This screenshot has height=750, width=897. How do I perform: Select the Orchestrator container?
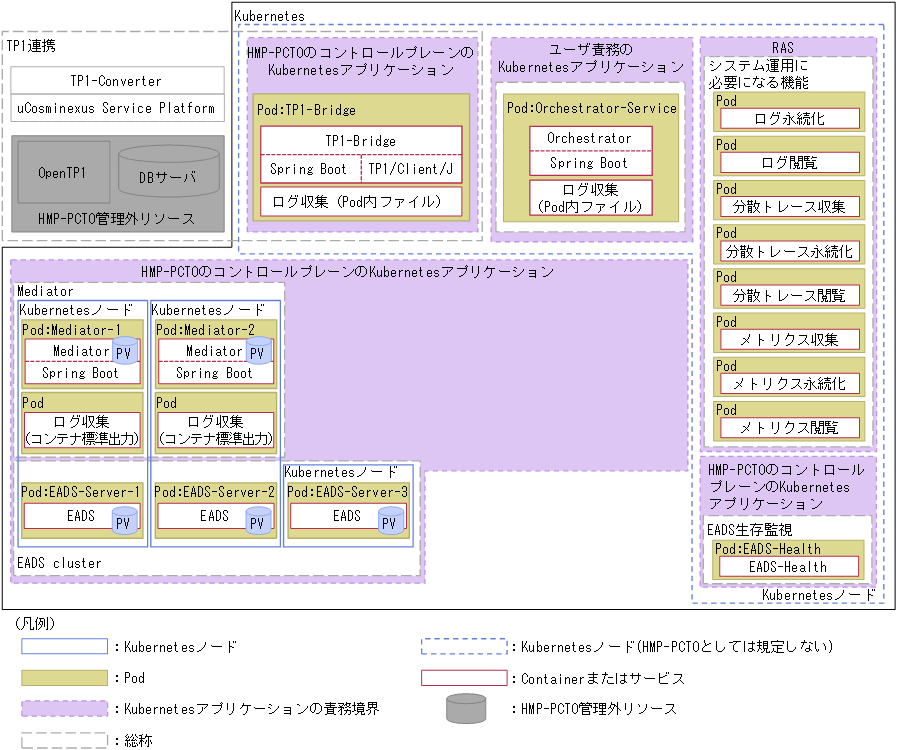(x=590, y=138)
